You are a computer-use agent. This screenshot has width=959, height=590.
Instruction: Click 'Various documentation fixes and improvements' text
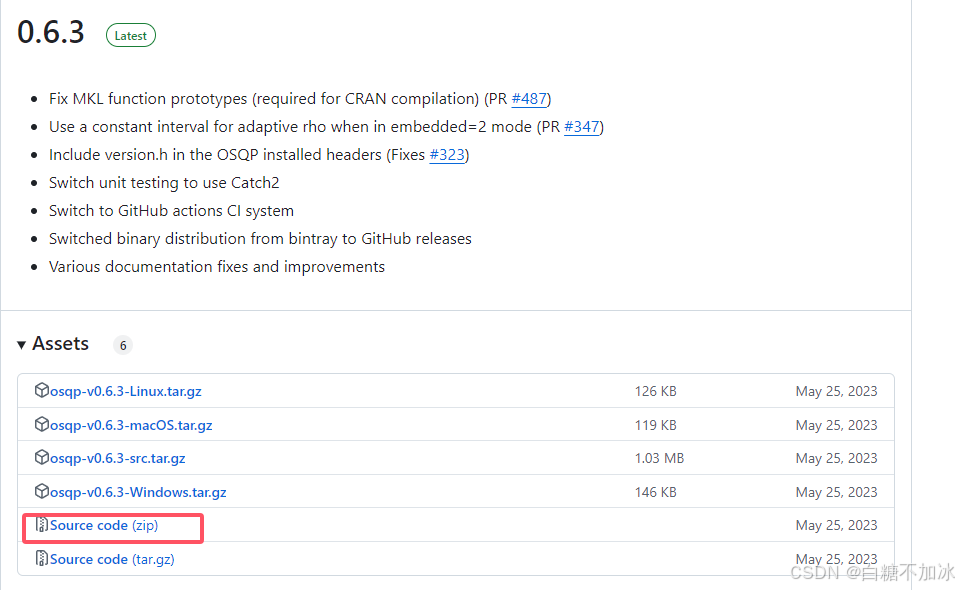coord(217,267)
